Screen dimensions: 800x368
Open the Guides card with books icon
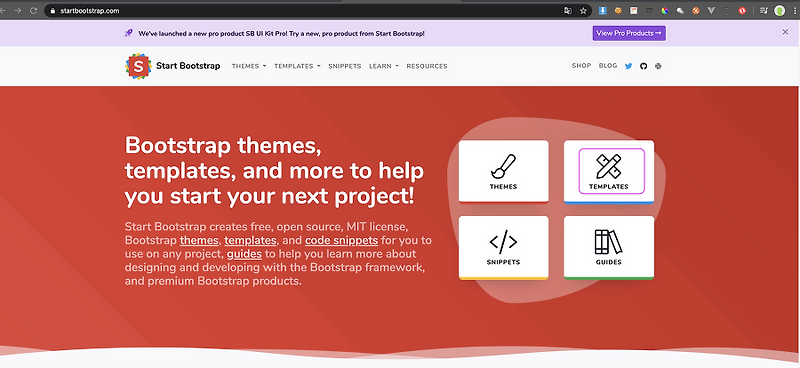click(x=609, y=248)
